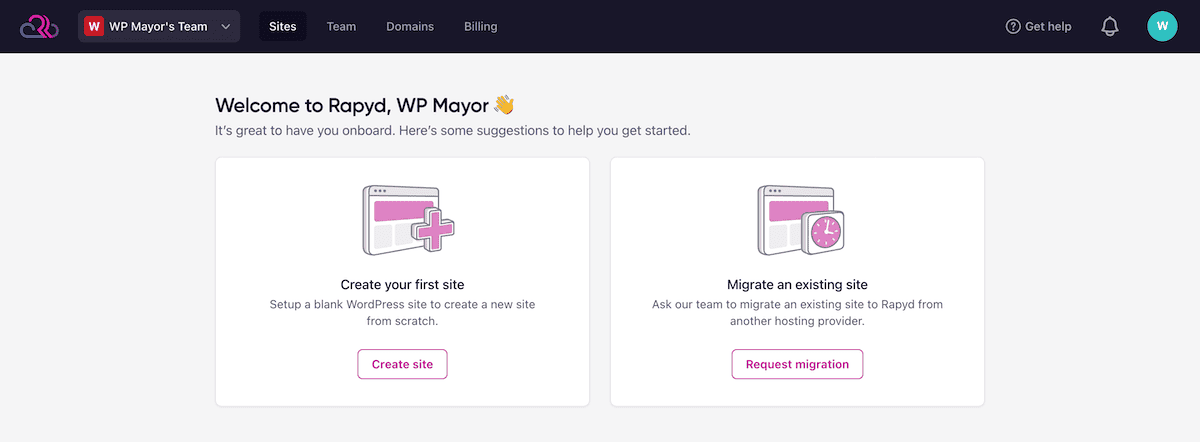The width and height of the screenshot is (1200, 442).
Task: Click the 'Migrate an existing site' heading
Action: click(797, 285)
